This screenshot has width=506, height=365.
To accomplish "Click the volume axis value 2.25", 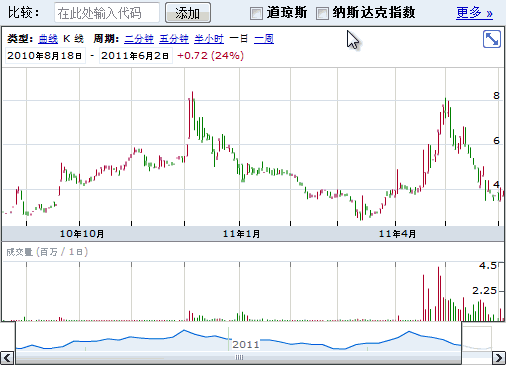I will 484,291.
